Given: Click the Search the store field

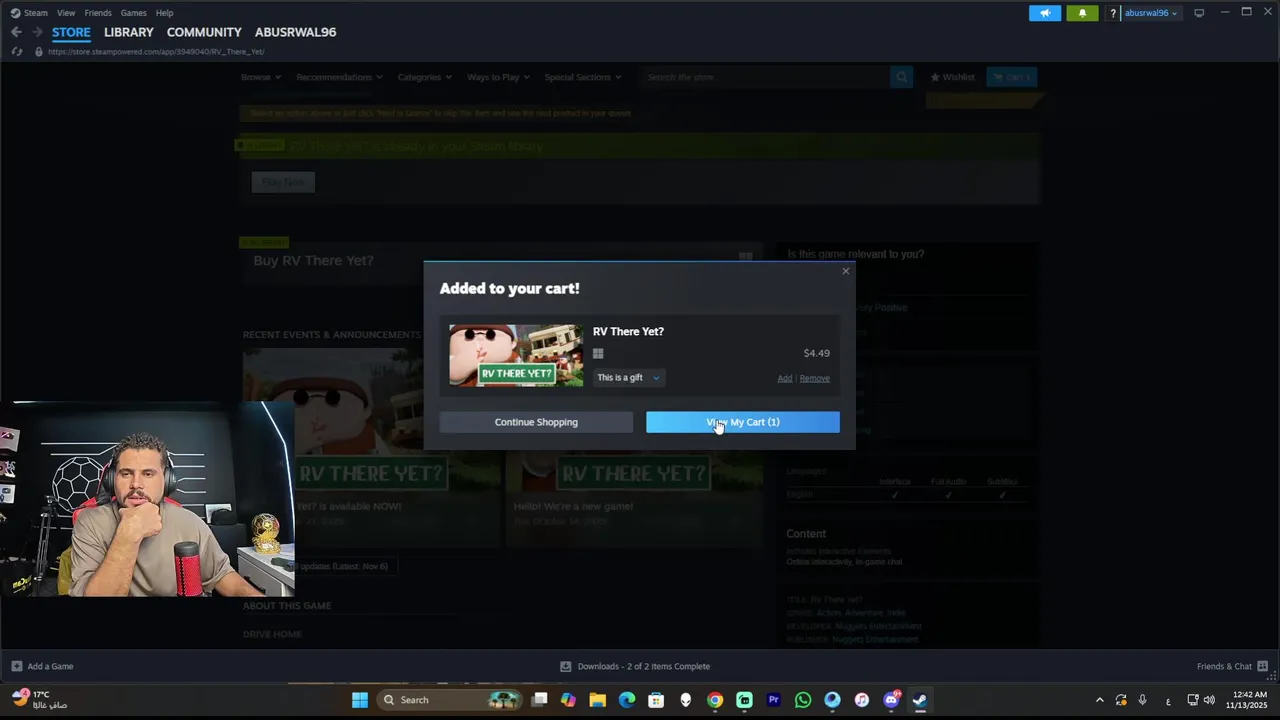Looking at the screenshot, I should click(765, 77).
